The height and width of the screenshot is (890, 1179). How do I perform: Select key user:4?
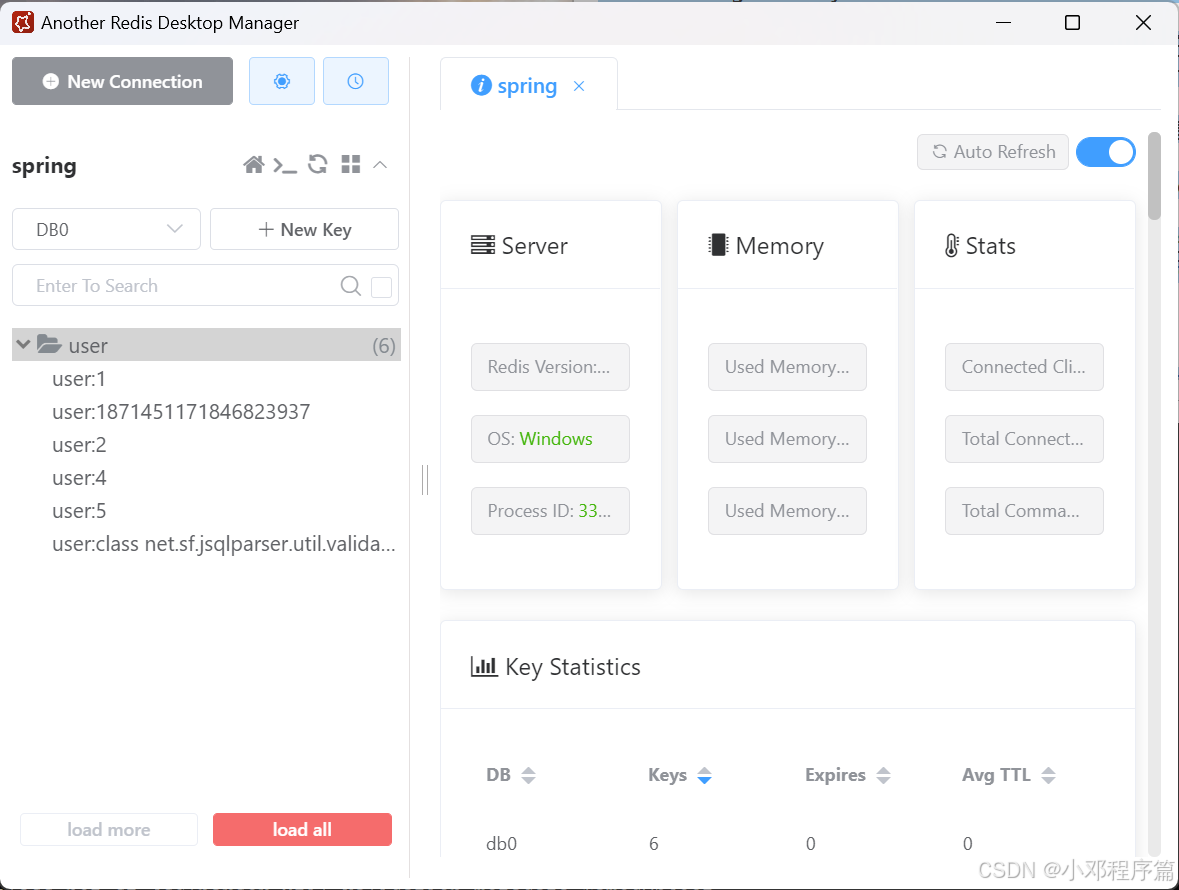(80, 478)
